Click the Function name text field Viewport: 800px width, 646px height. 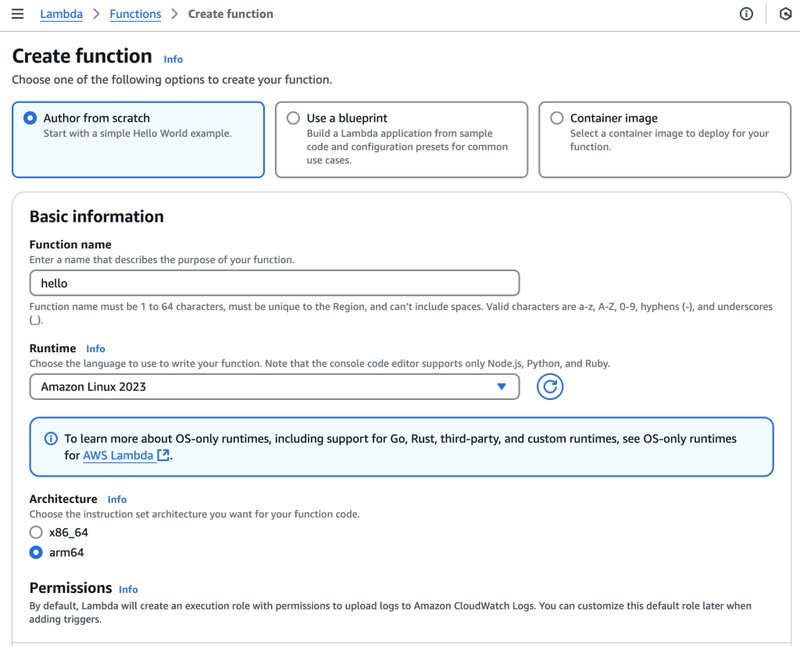274,283
